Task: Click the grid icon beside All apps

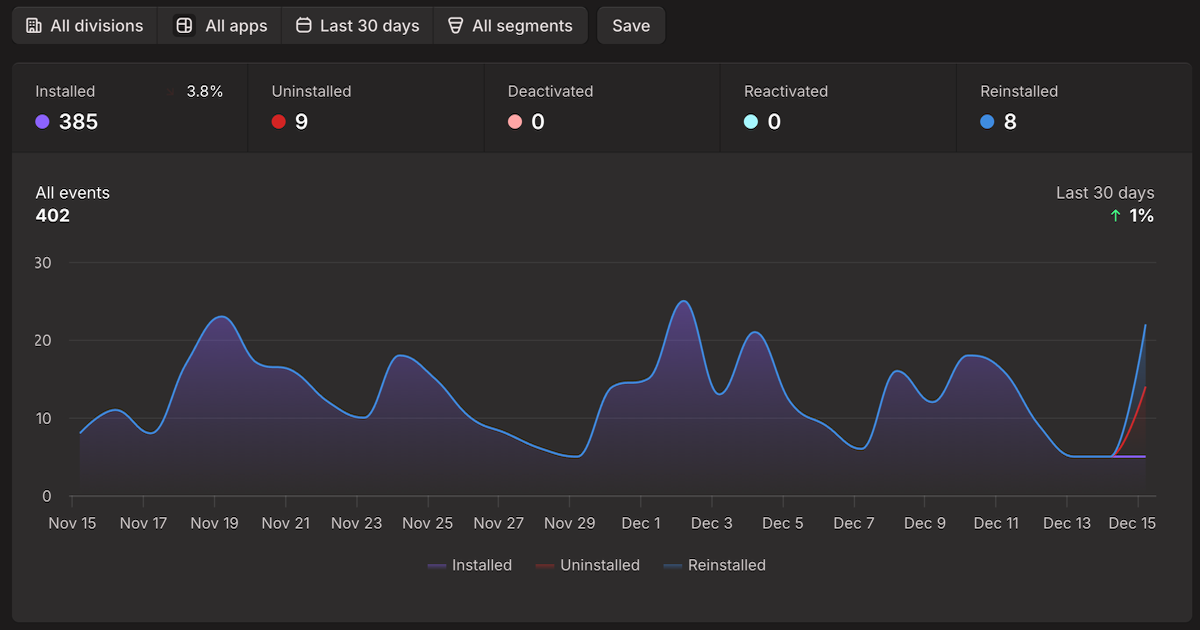Action: click(x=184, y=26)
